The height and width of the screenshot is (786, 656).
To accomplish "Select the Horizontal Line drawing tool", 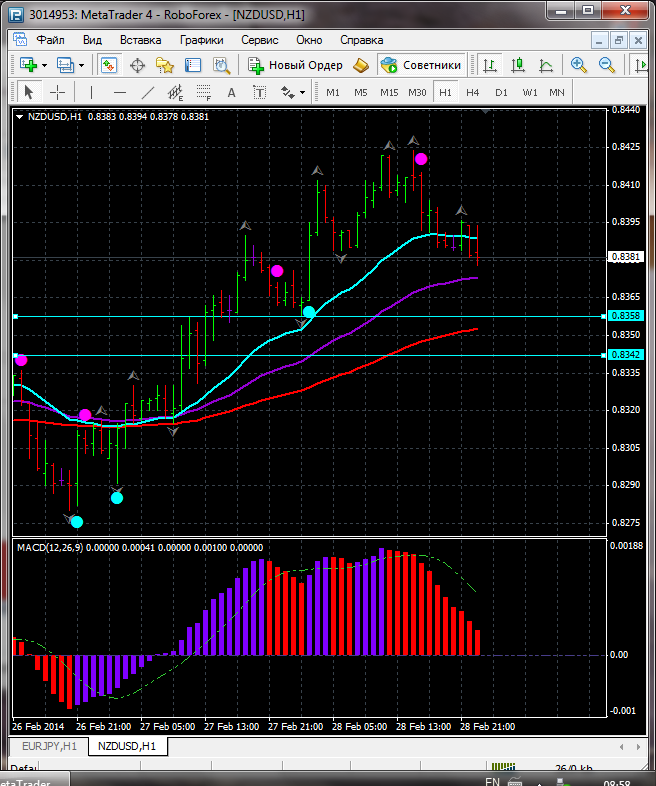I will [118, 92].
